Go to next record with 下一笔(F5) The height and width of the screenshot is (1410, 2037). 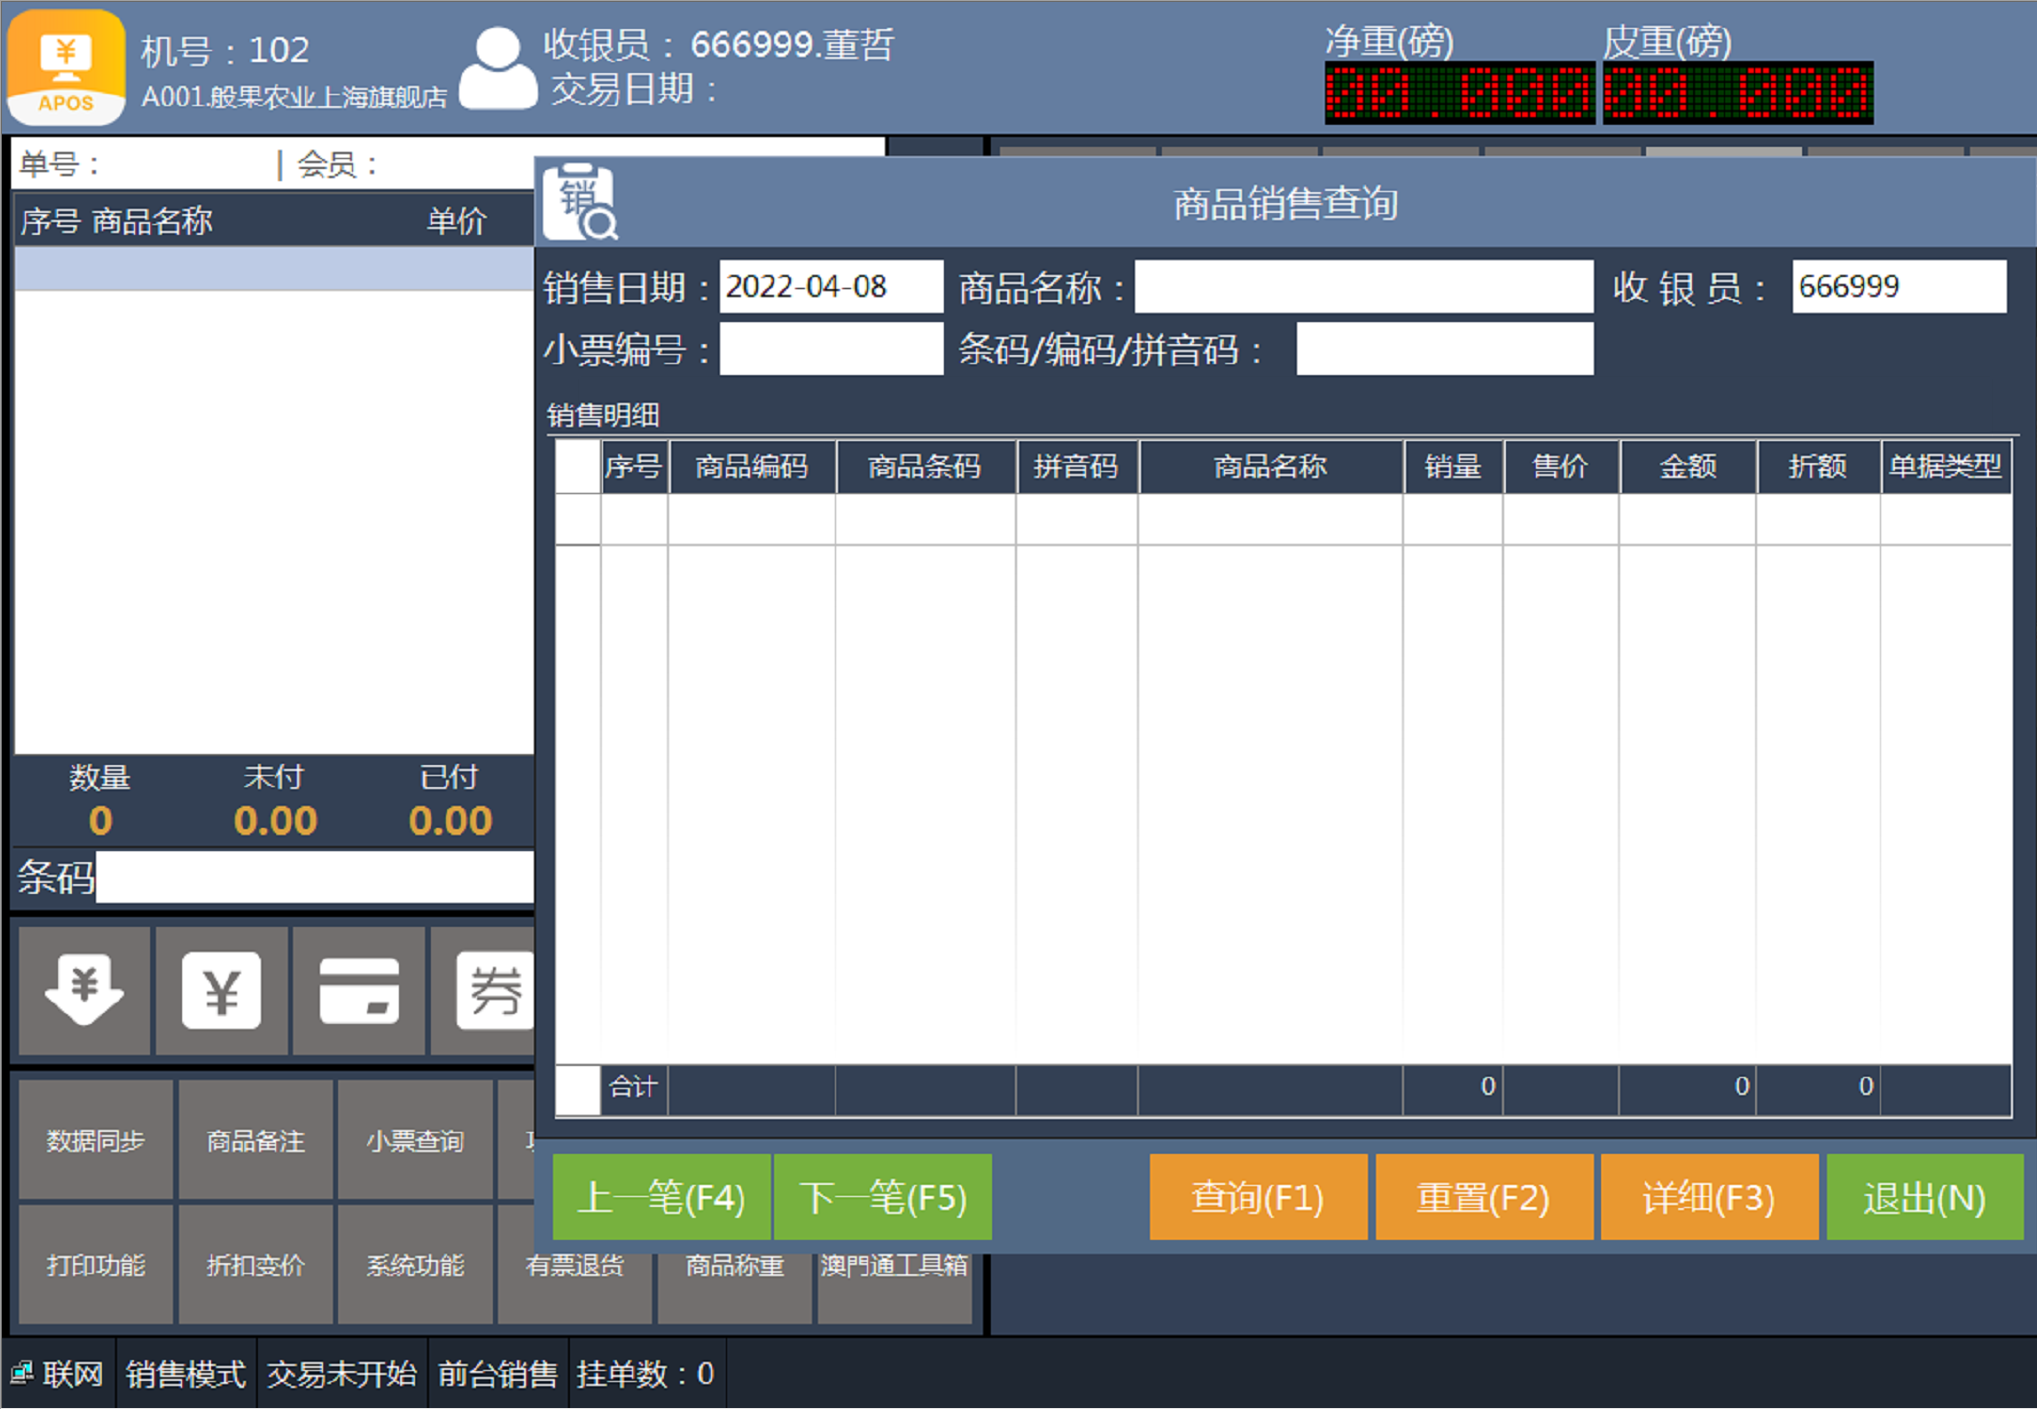883,1197
